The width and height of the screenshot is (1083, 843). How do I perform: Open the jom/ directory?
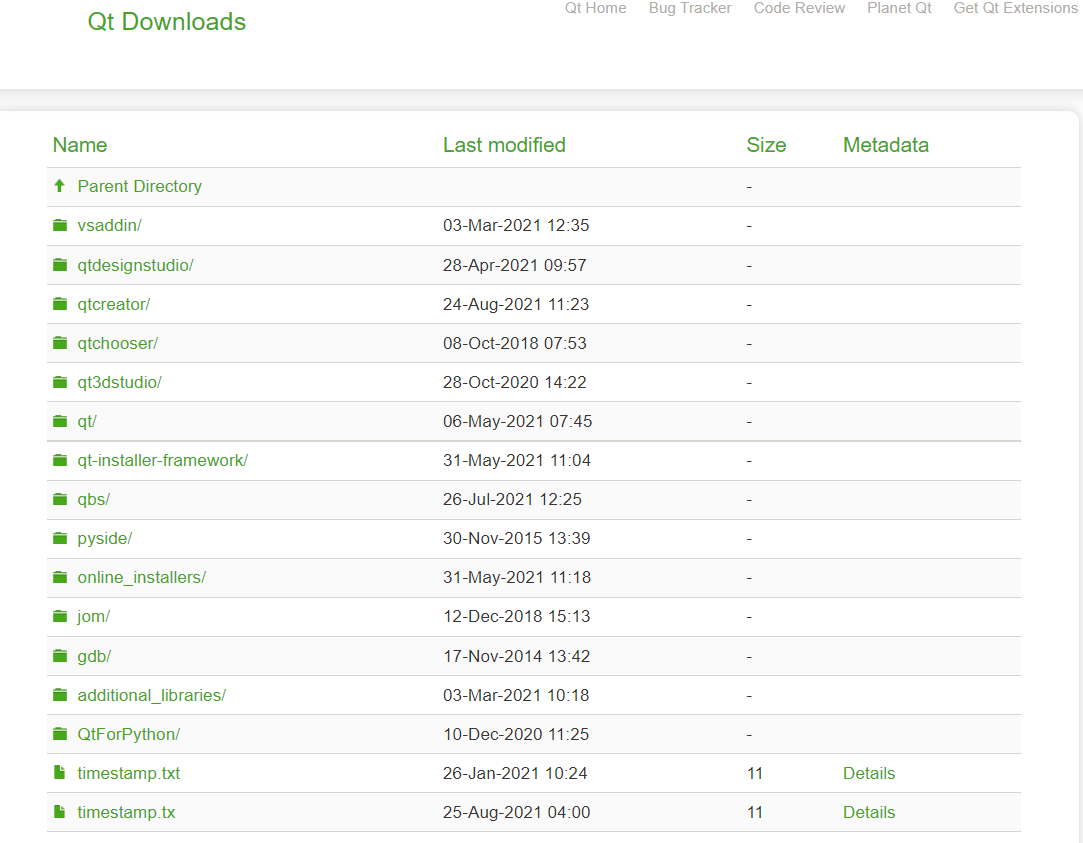pos(93,617)
